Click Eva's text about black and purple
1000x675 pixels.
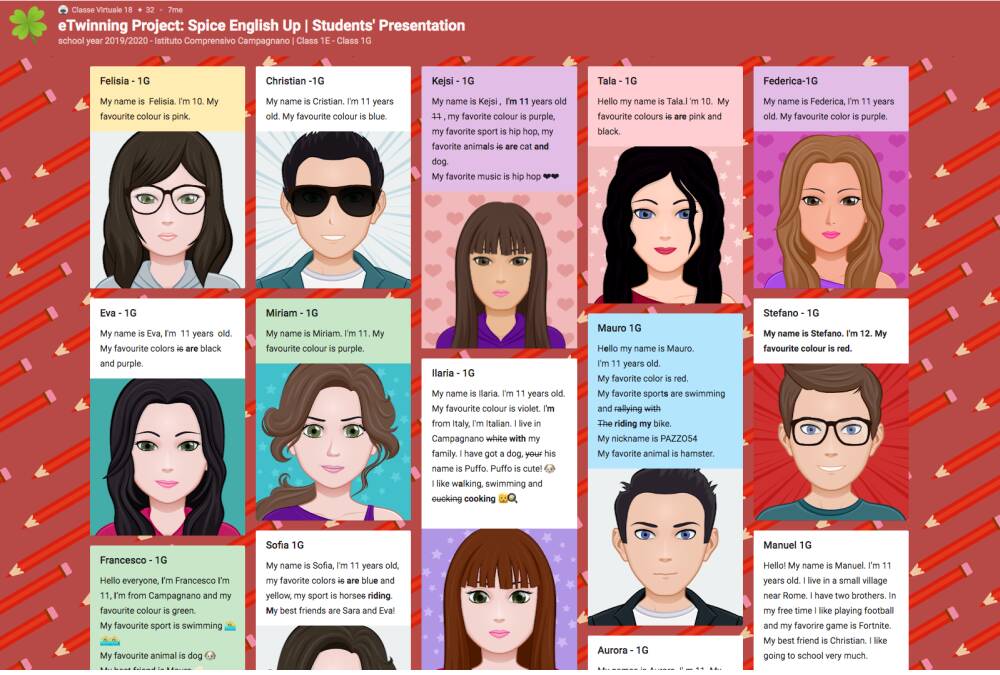pos(166,348)
